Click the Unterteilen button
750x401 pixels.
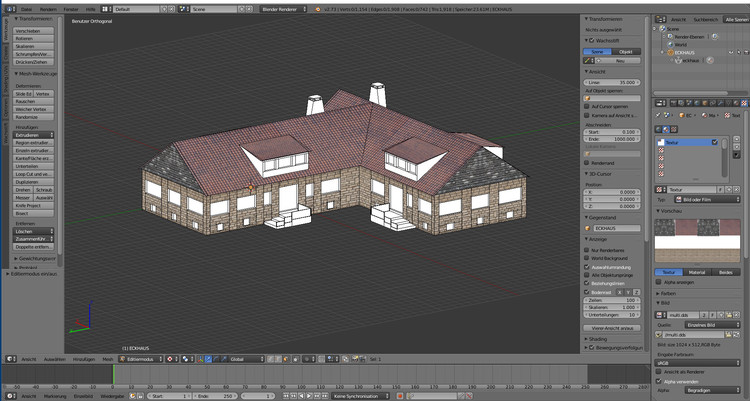(x=33, y=166)
